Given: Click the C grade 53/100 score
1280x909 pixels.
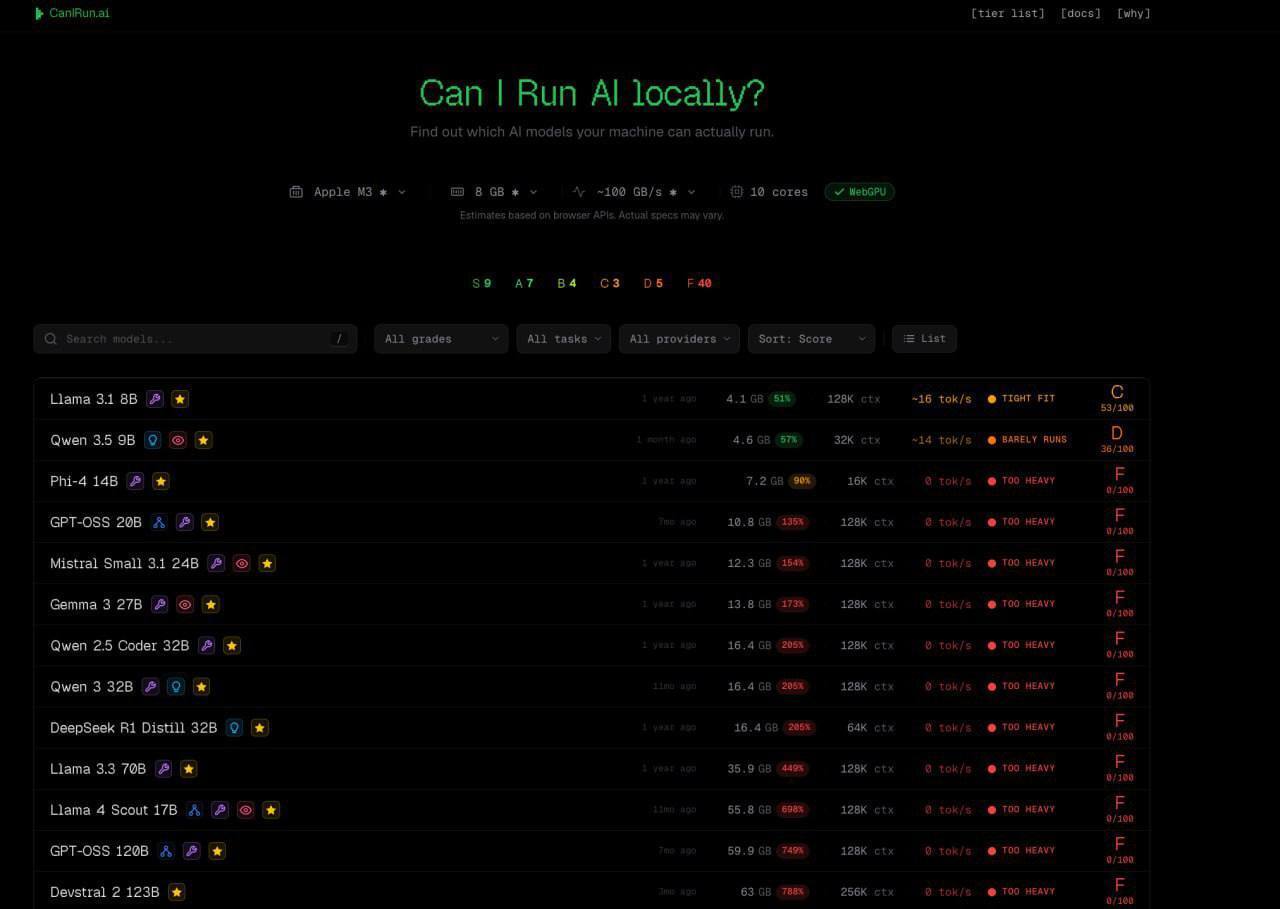Looking at the screenshot, I should pos(1117,398).
